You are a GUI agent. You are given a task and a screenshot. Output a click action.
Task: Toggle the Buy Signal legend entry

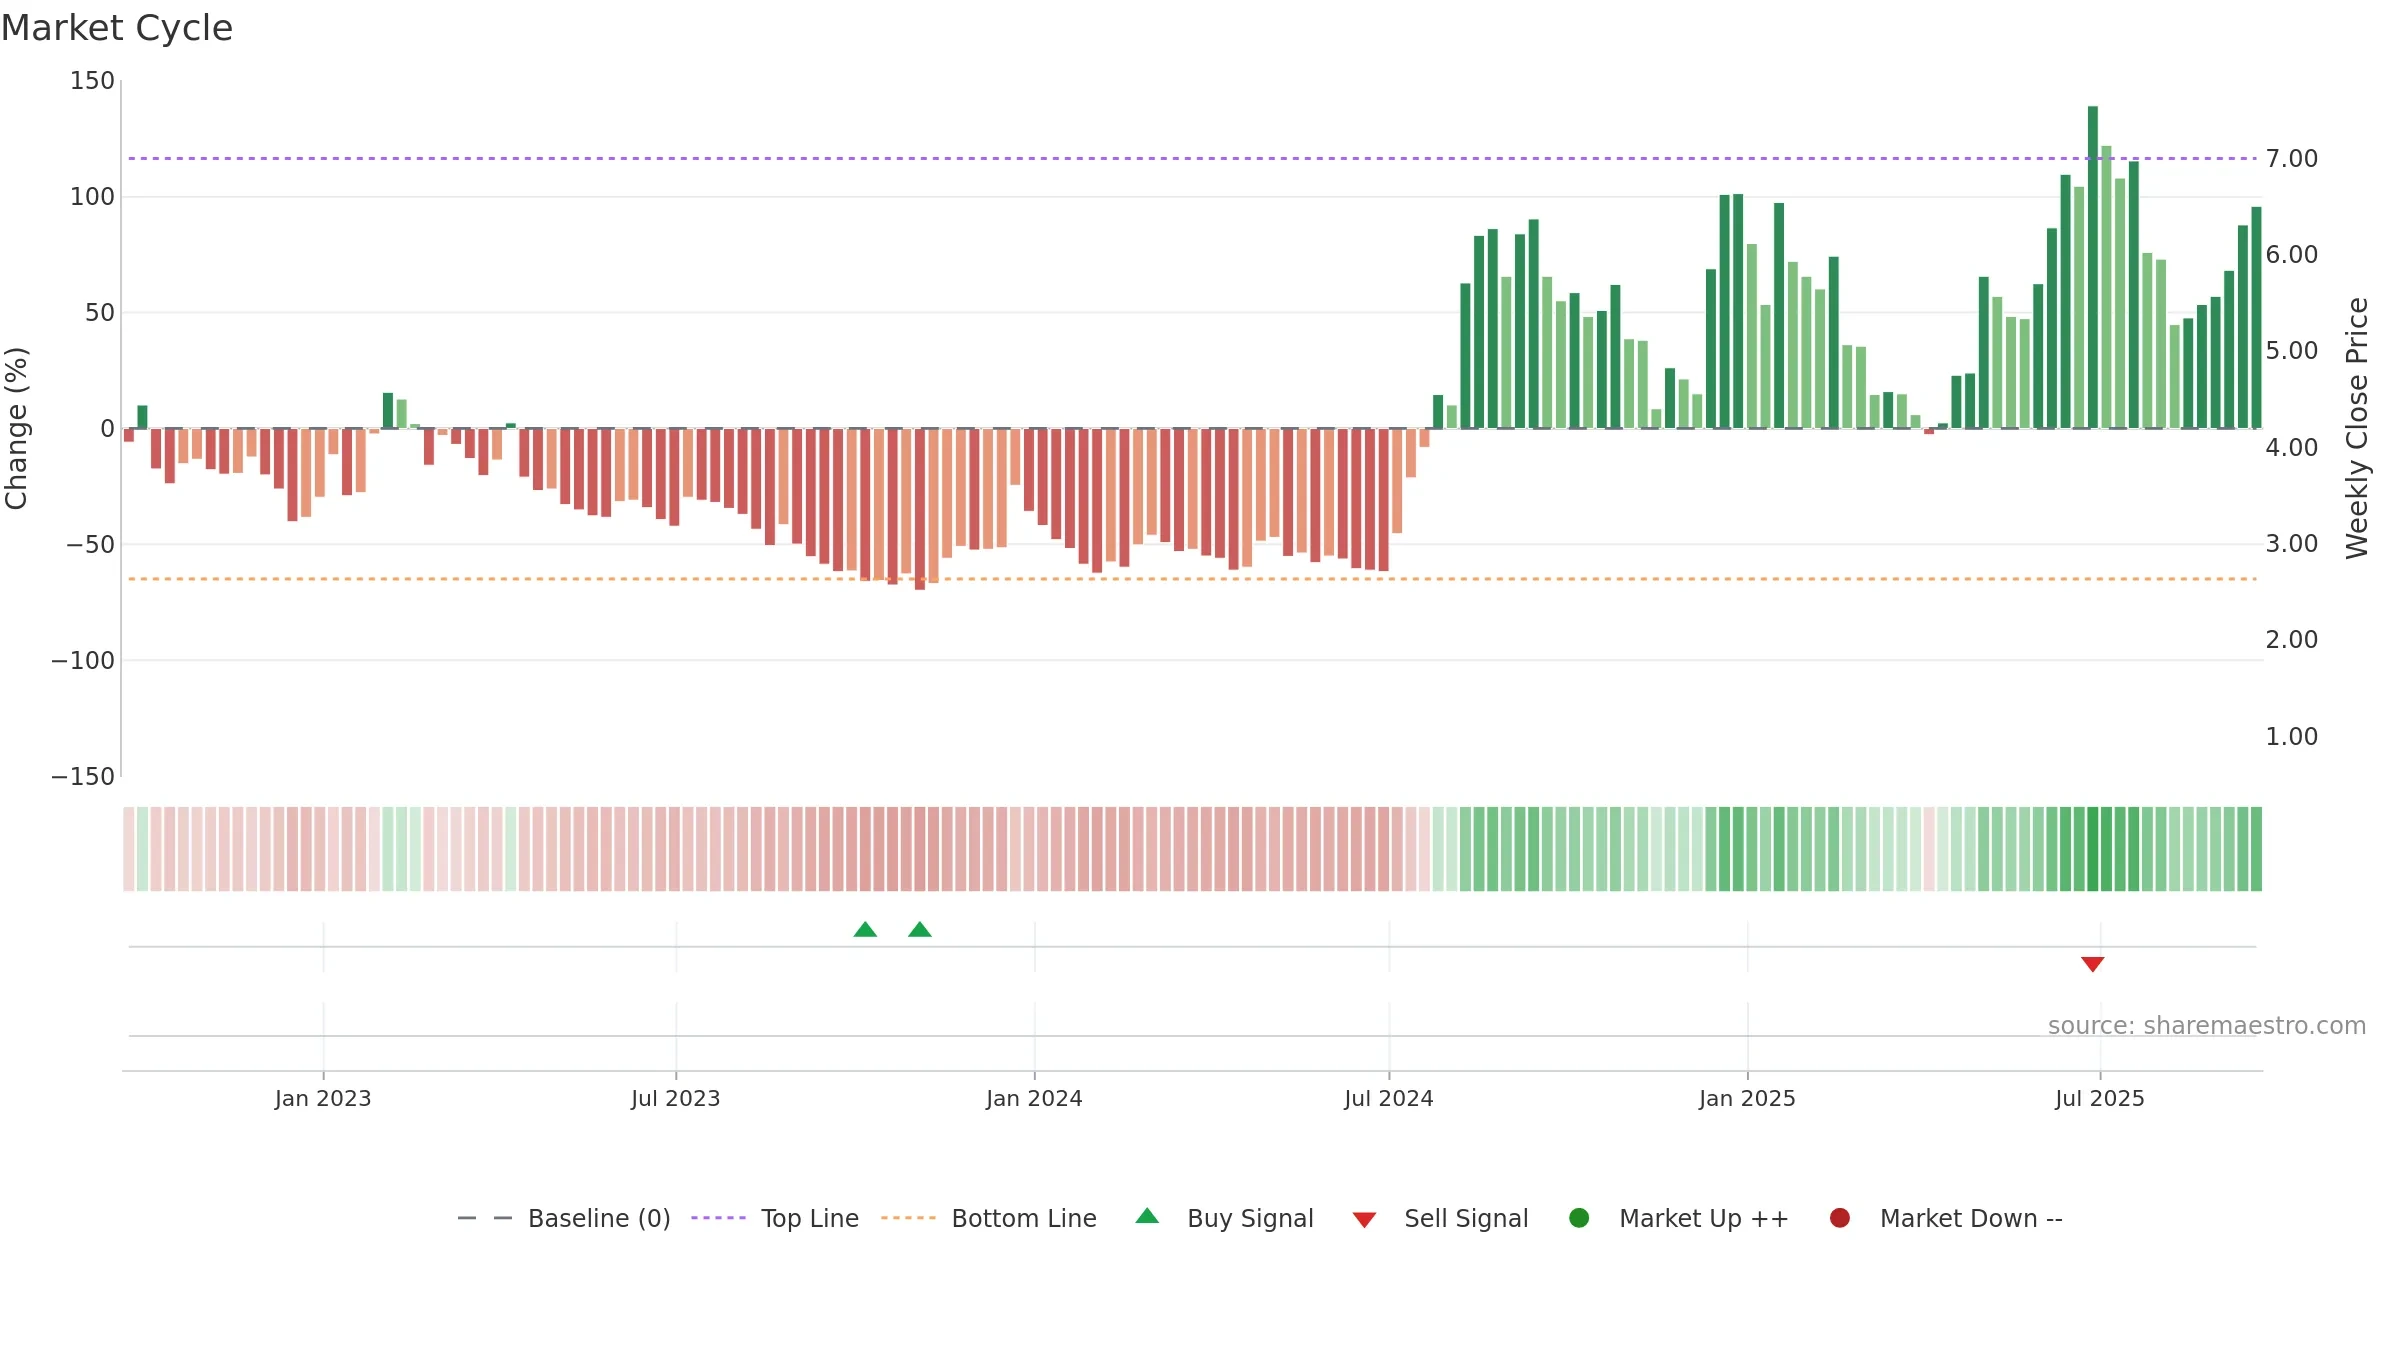point(1225,1218)
